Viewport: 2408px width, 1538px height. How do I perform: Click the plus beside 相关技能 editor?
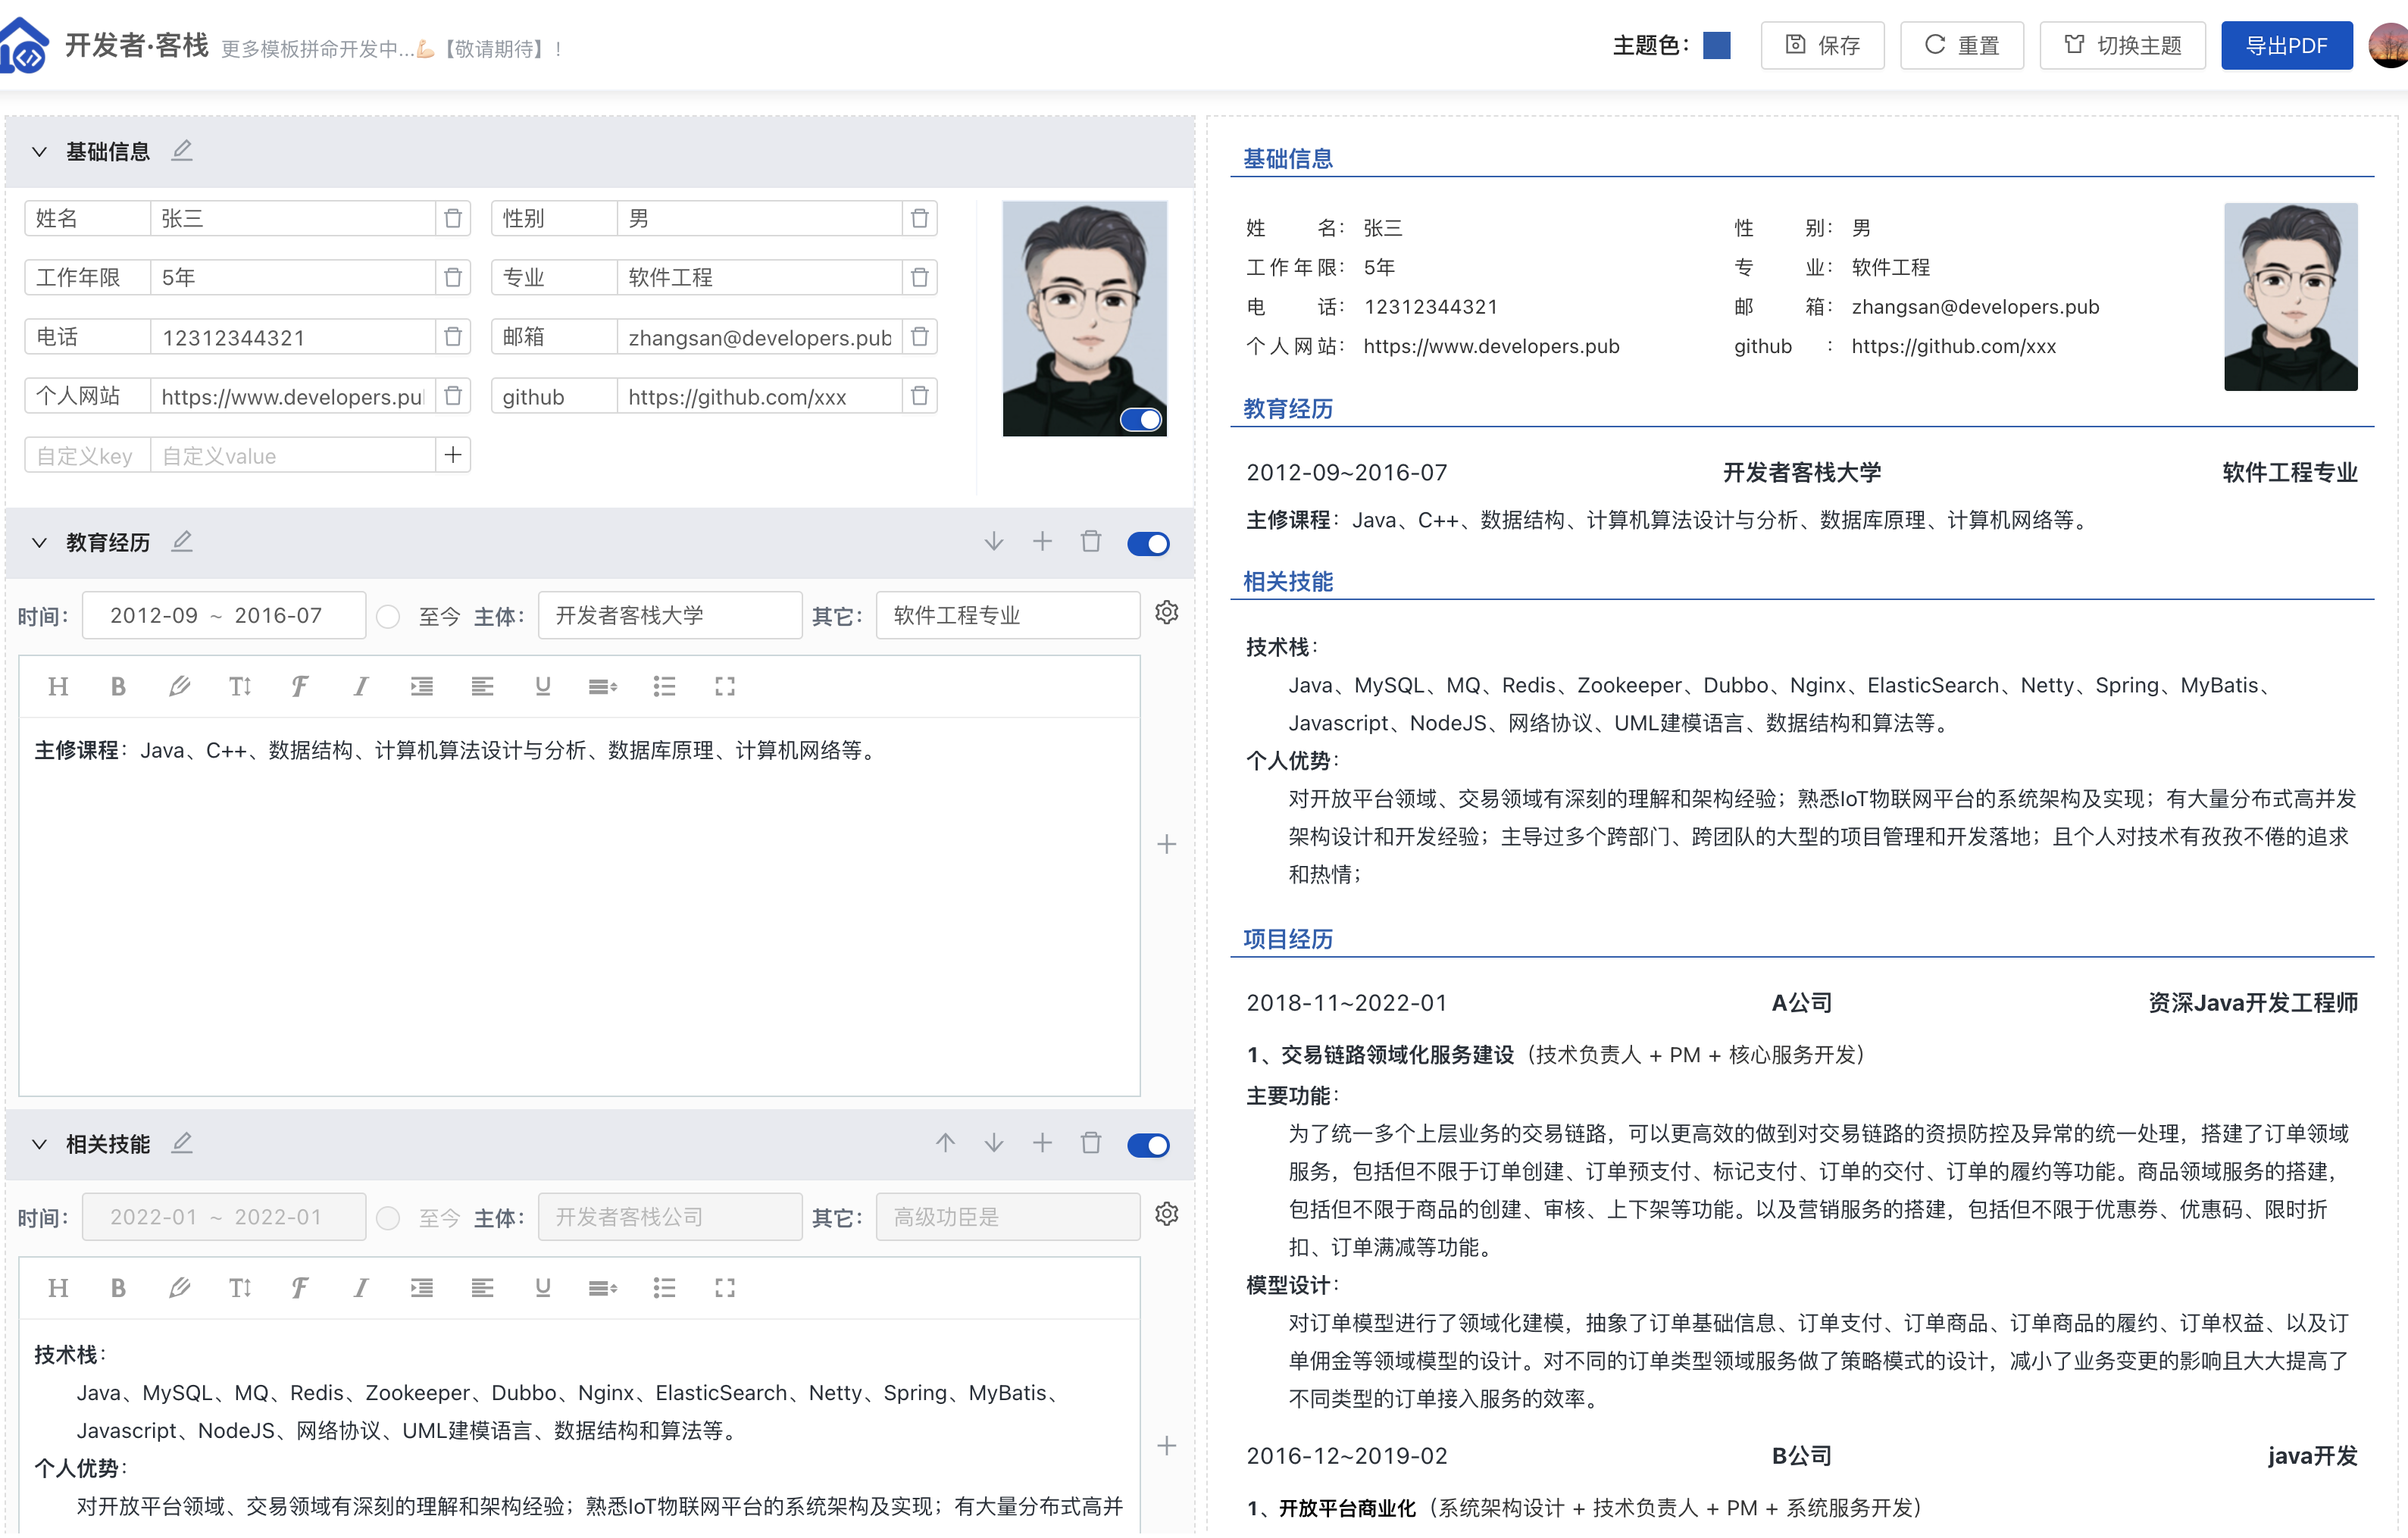[1167, 1446]
